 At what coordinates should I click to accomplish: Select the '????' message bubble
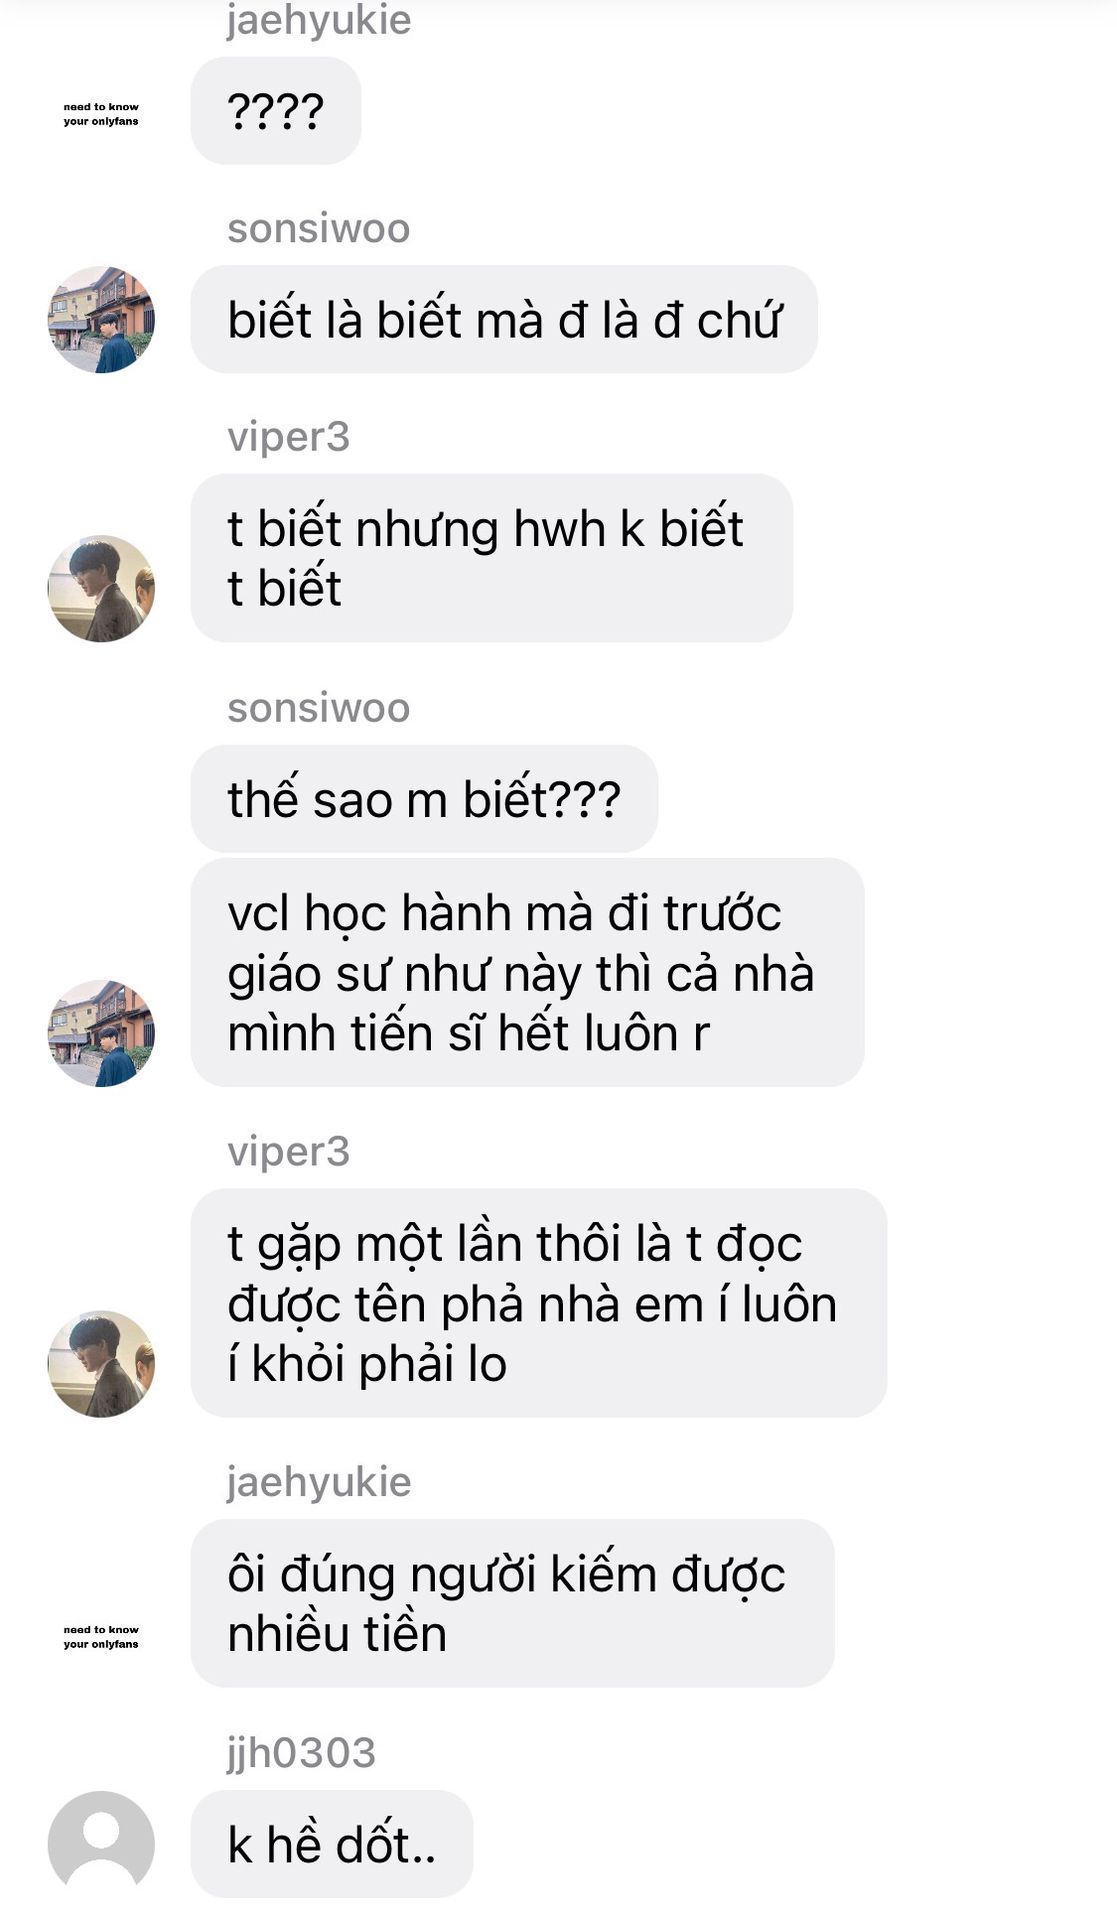pyautogui.click(x=275, y=111)
